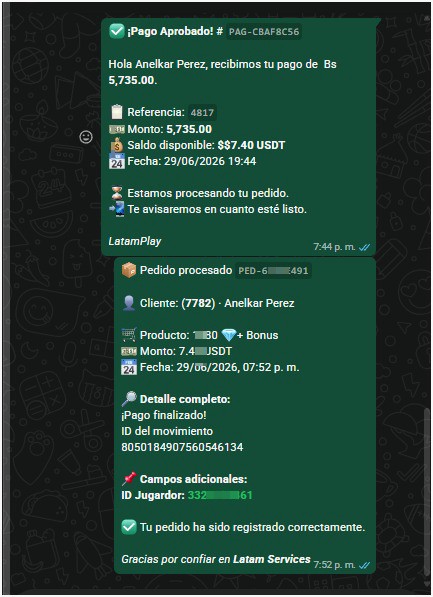Click the checkmark emoji beside Tu pedido ha sido registrado

[129, 527]
